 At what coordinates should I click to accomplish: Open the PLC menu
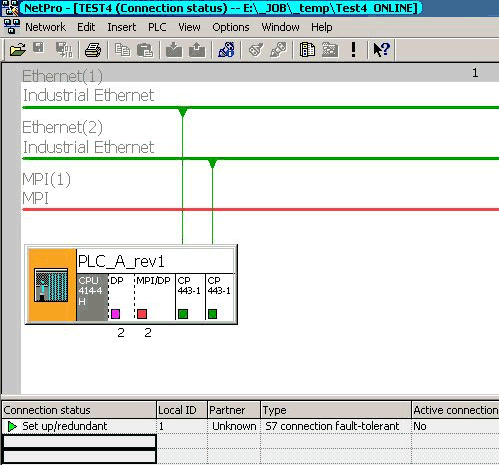click(x=157, y=27)
